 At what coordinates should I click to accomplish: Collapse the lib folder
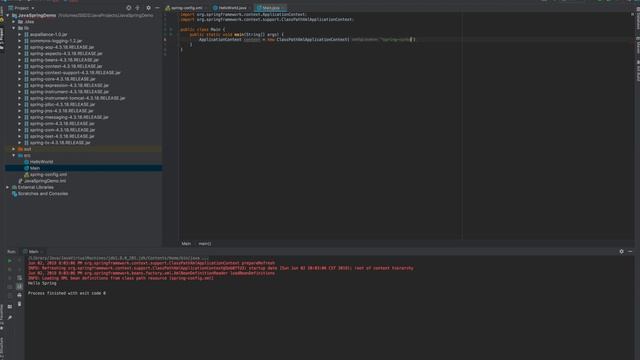click(x=14, y=28)
